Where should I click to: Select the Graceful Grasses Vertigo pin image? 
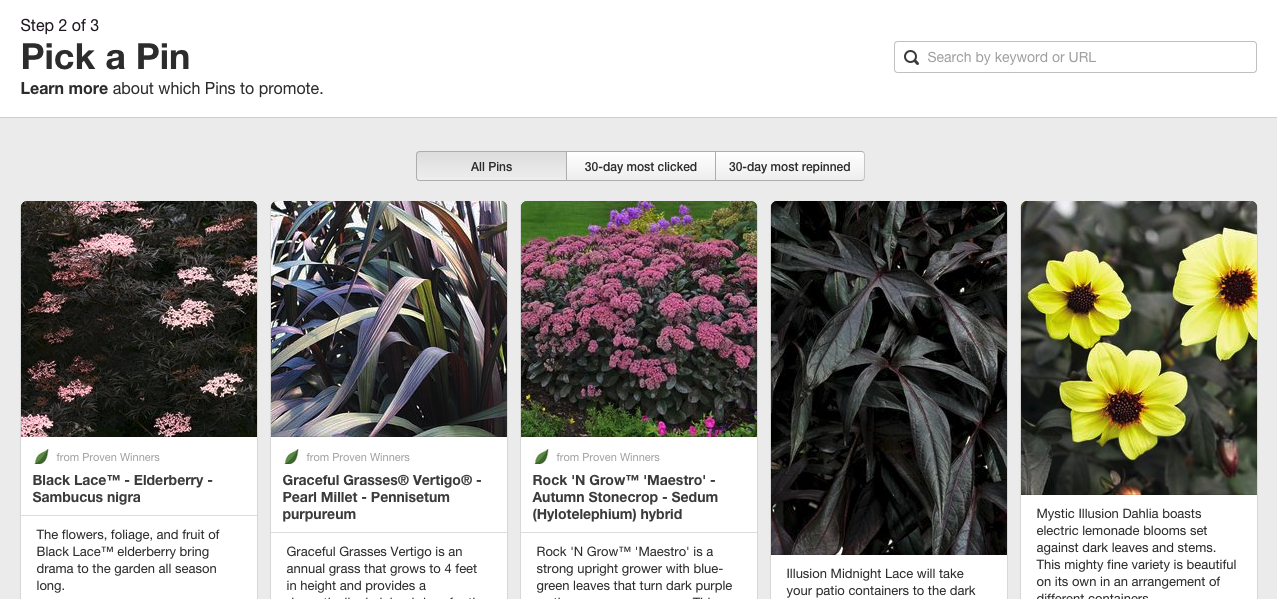(x=389, y=319)
